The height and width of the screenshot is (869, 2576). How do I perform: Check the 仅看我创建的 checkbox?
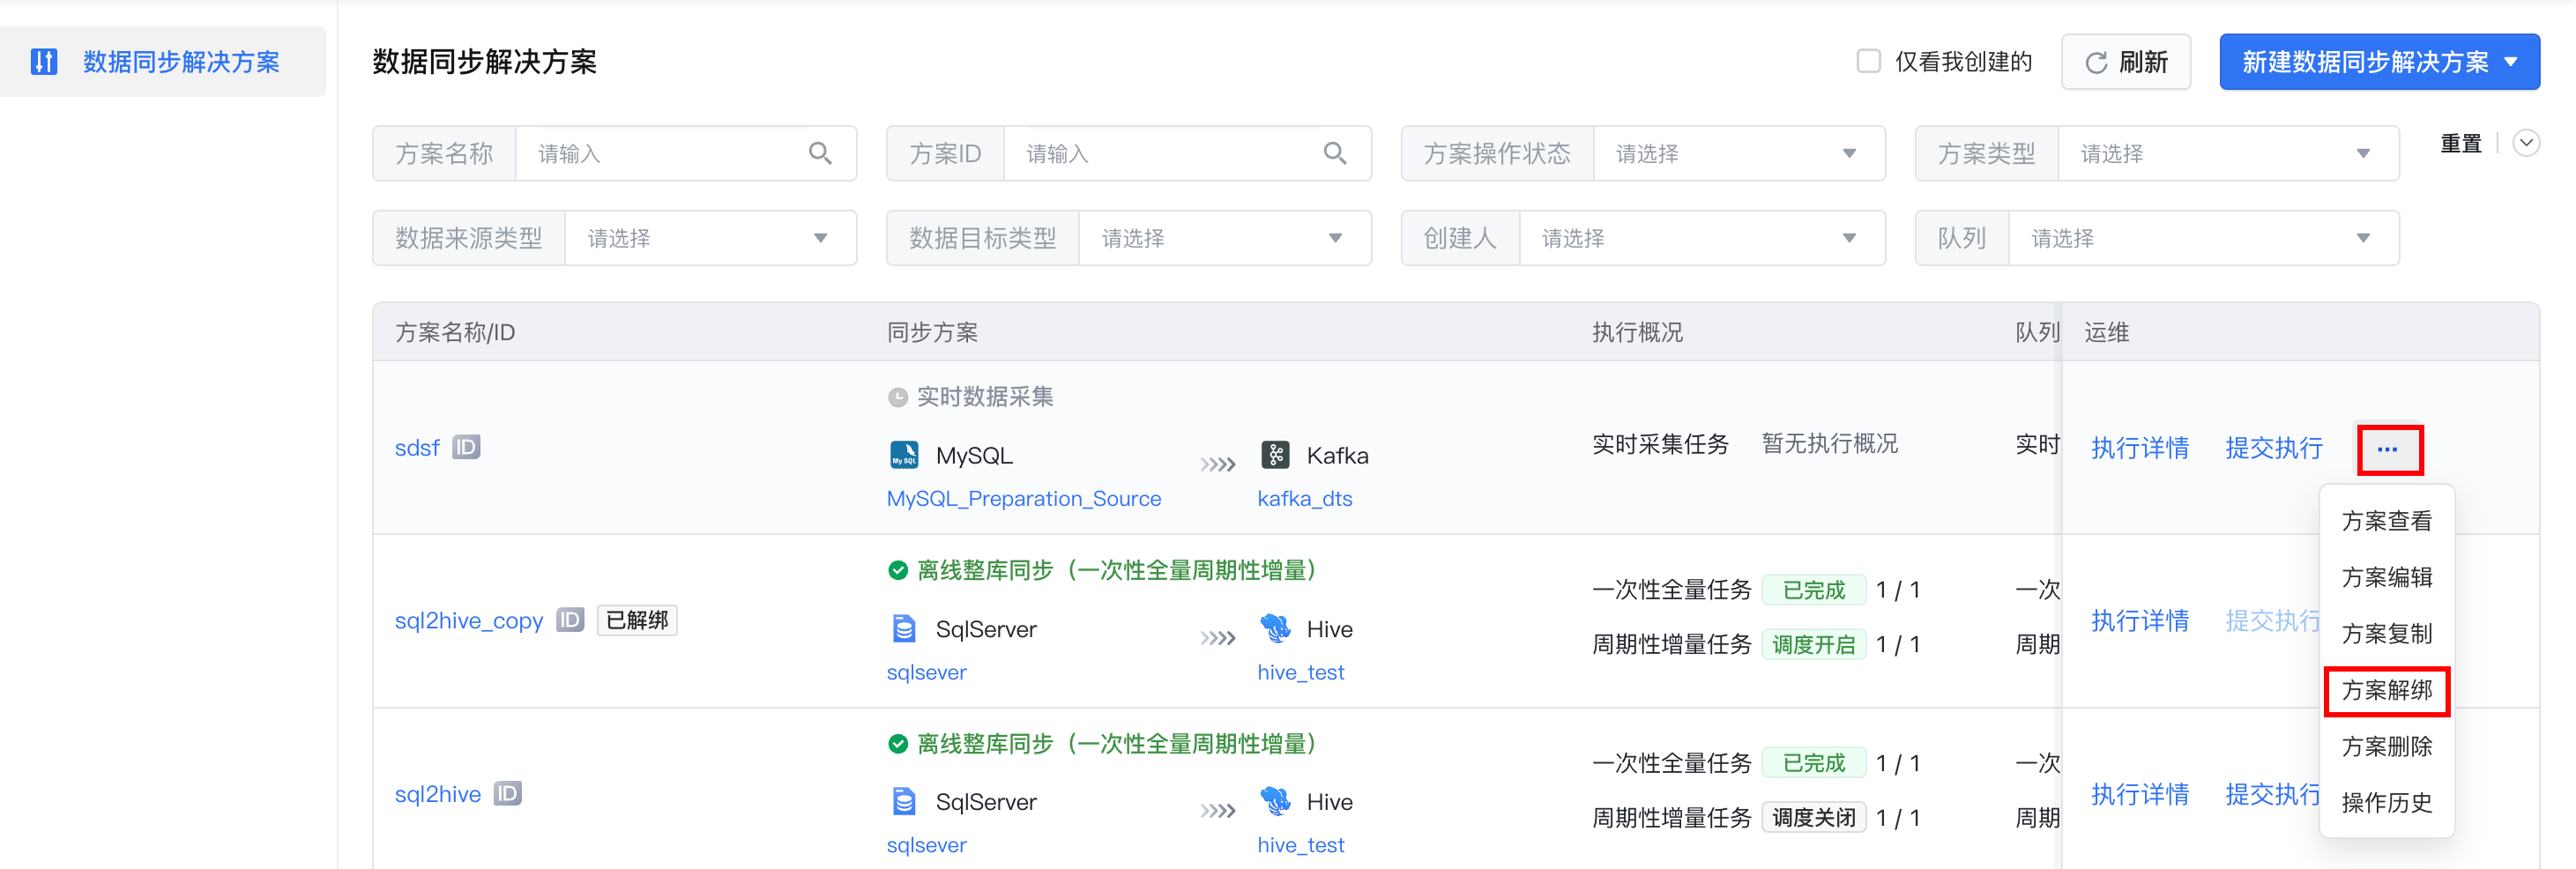tap(1868, 61)
